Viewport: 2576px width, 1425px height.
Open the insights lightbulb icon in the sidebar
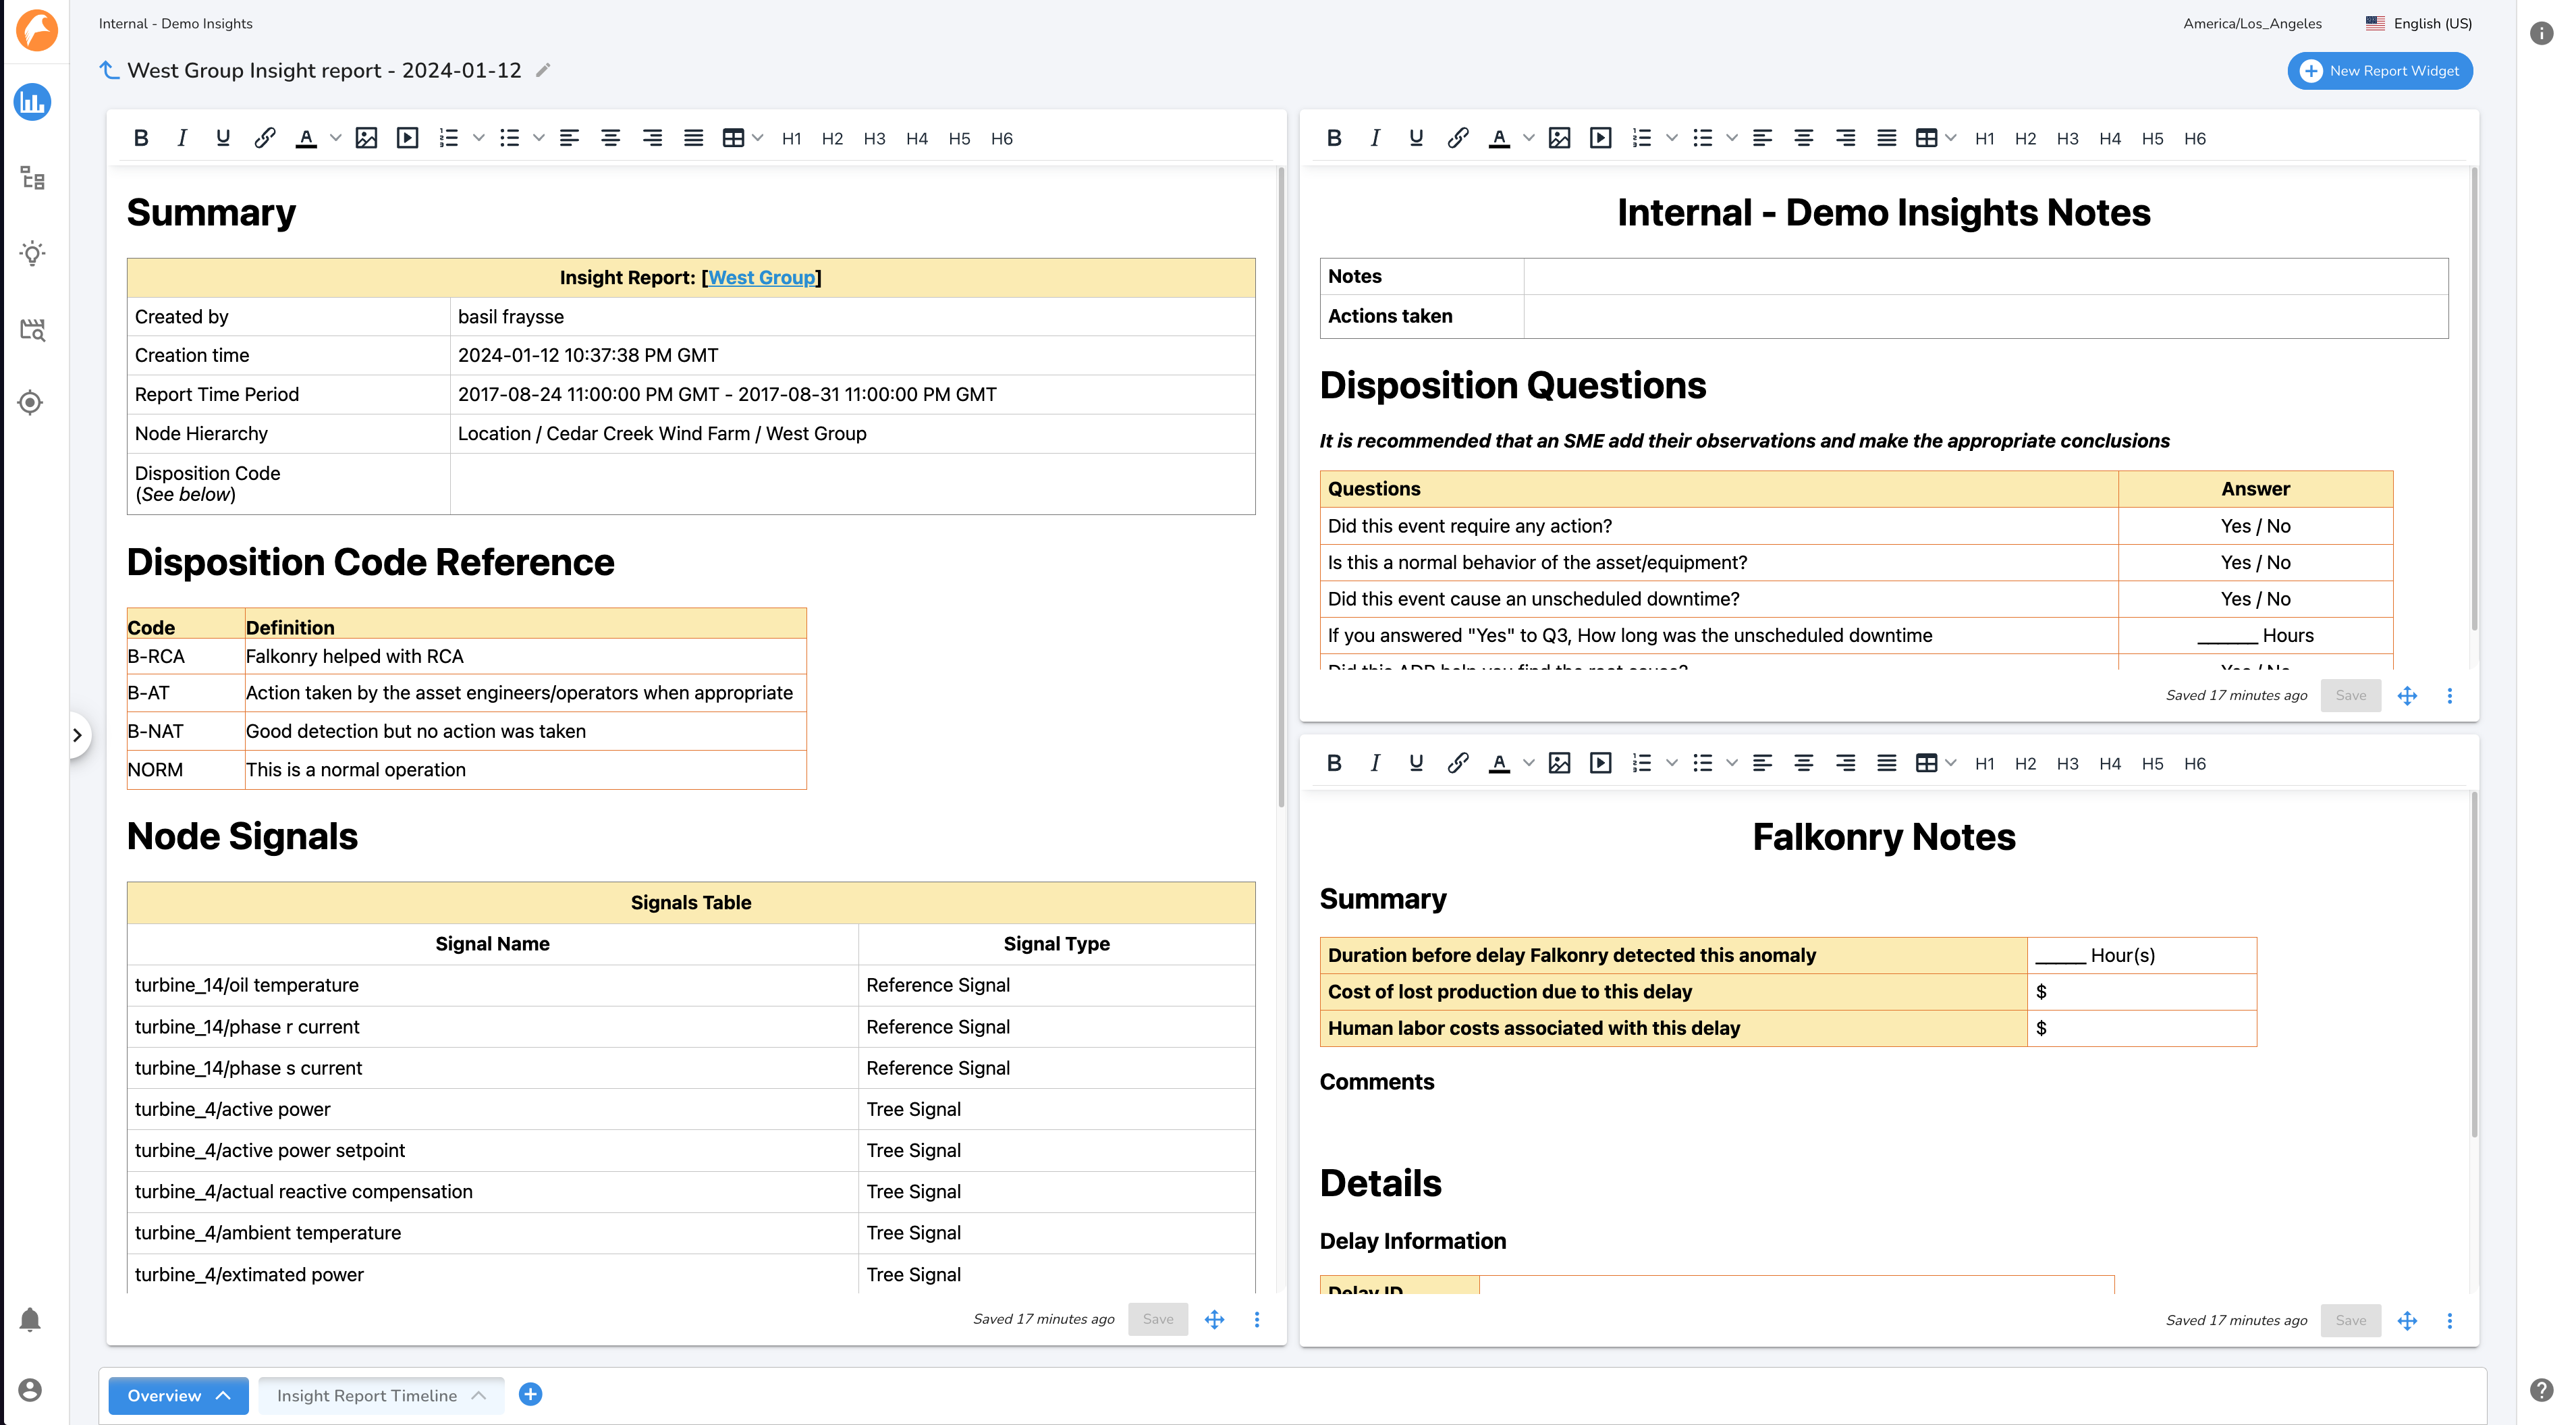33,253
